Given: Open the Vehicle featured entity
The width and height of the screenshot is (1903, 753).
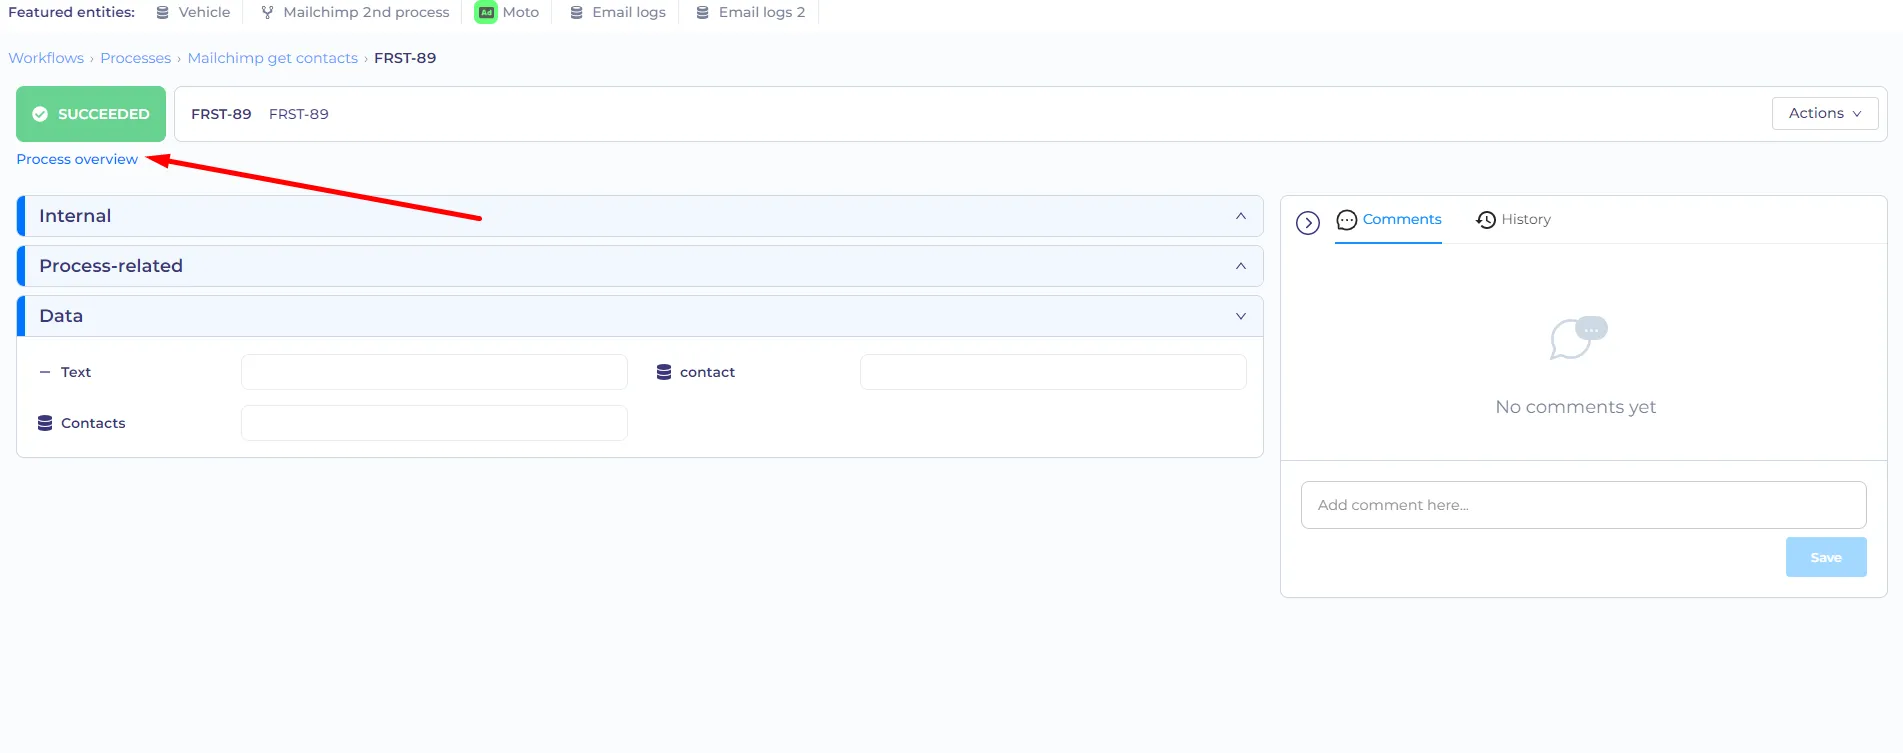Looking at the screenshot, I should [x=193, y=12].
